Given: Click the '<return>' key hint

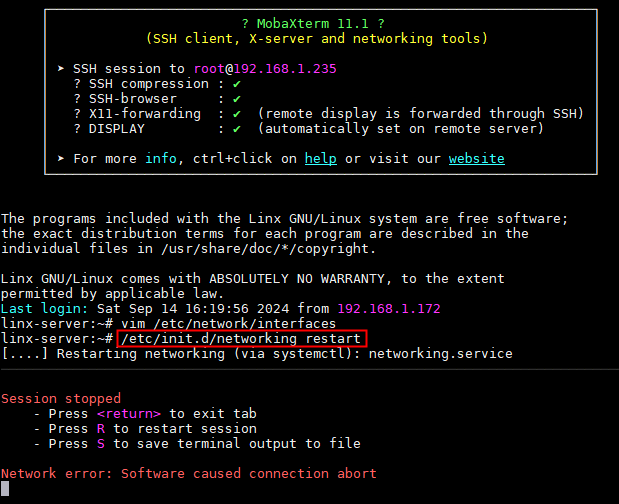Looking at the screenshot, I should click(x=129, y=414).
